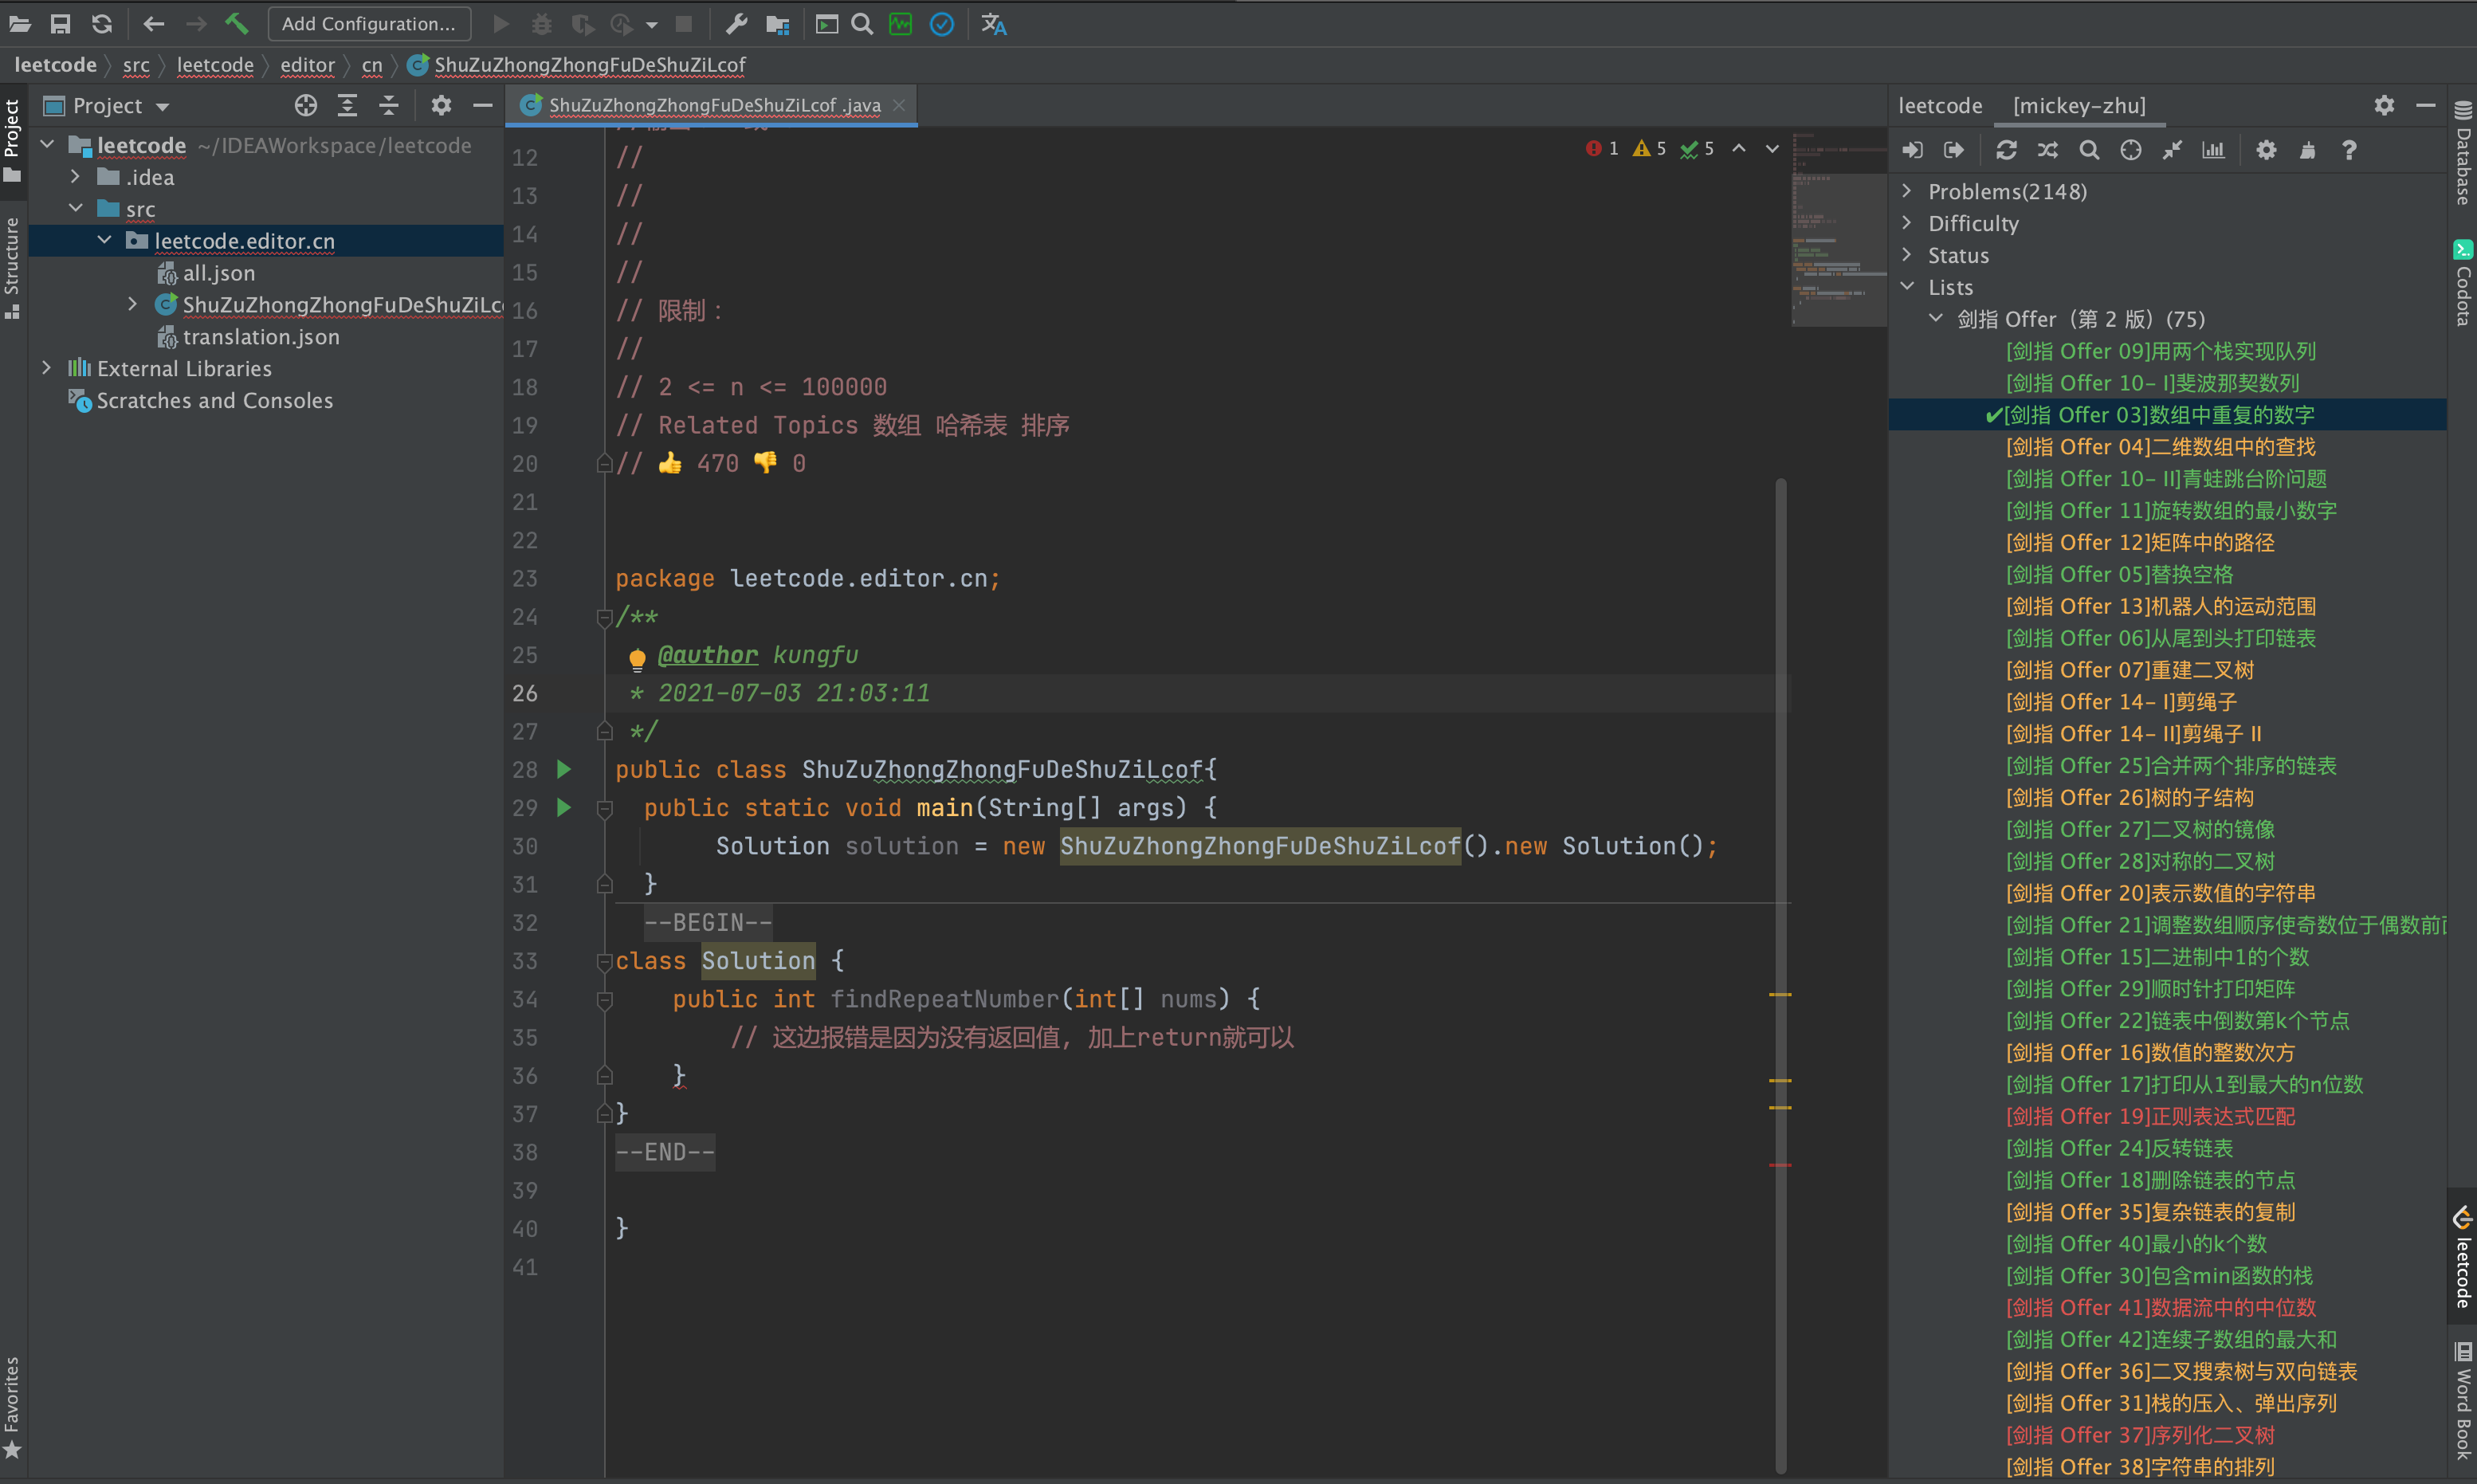Click LeetCode plugin help question mark
Image resolution: width=2477 pixels, height=1484 pixels.
2349,150
